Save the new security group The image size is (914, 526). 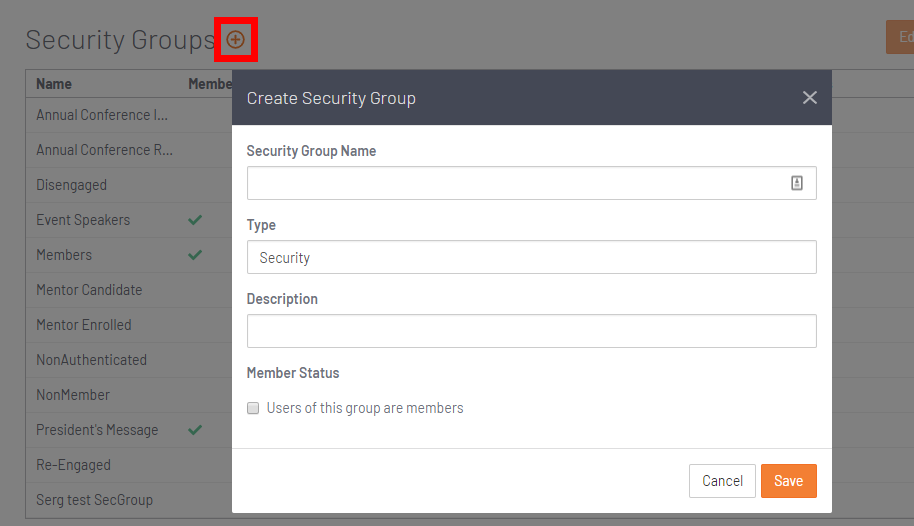(789, 481)
